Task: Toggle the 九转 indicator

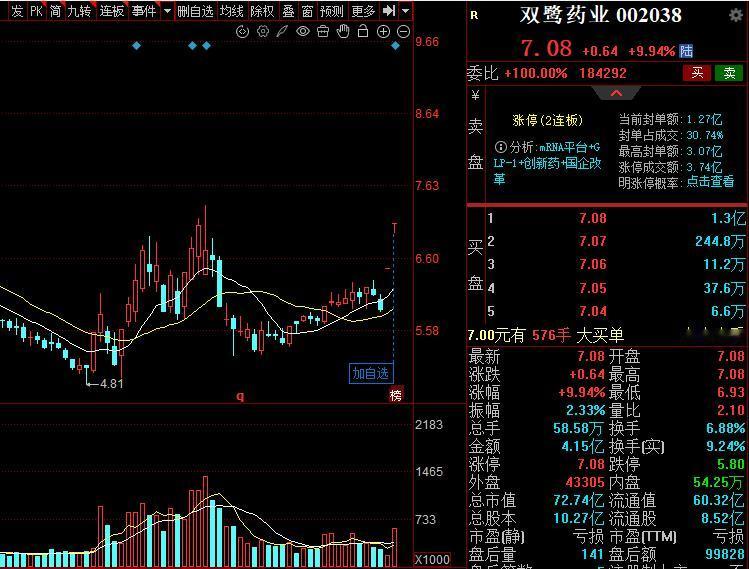Action: (x=79, y=11)
